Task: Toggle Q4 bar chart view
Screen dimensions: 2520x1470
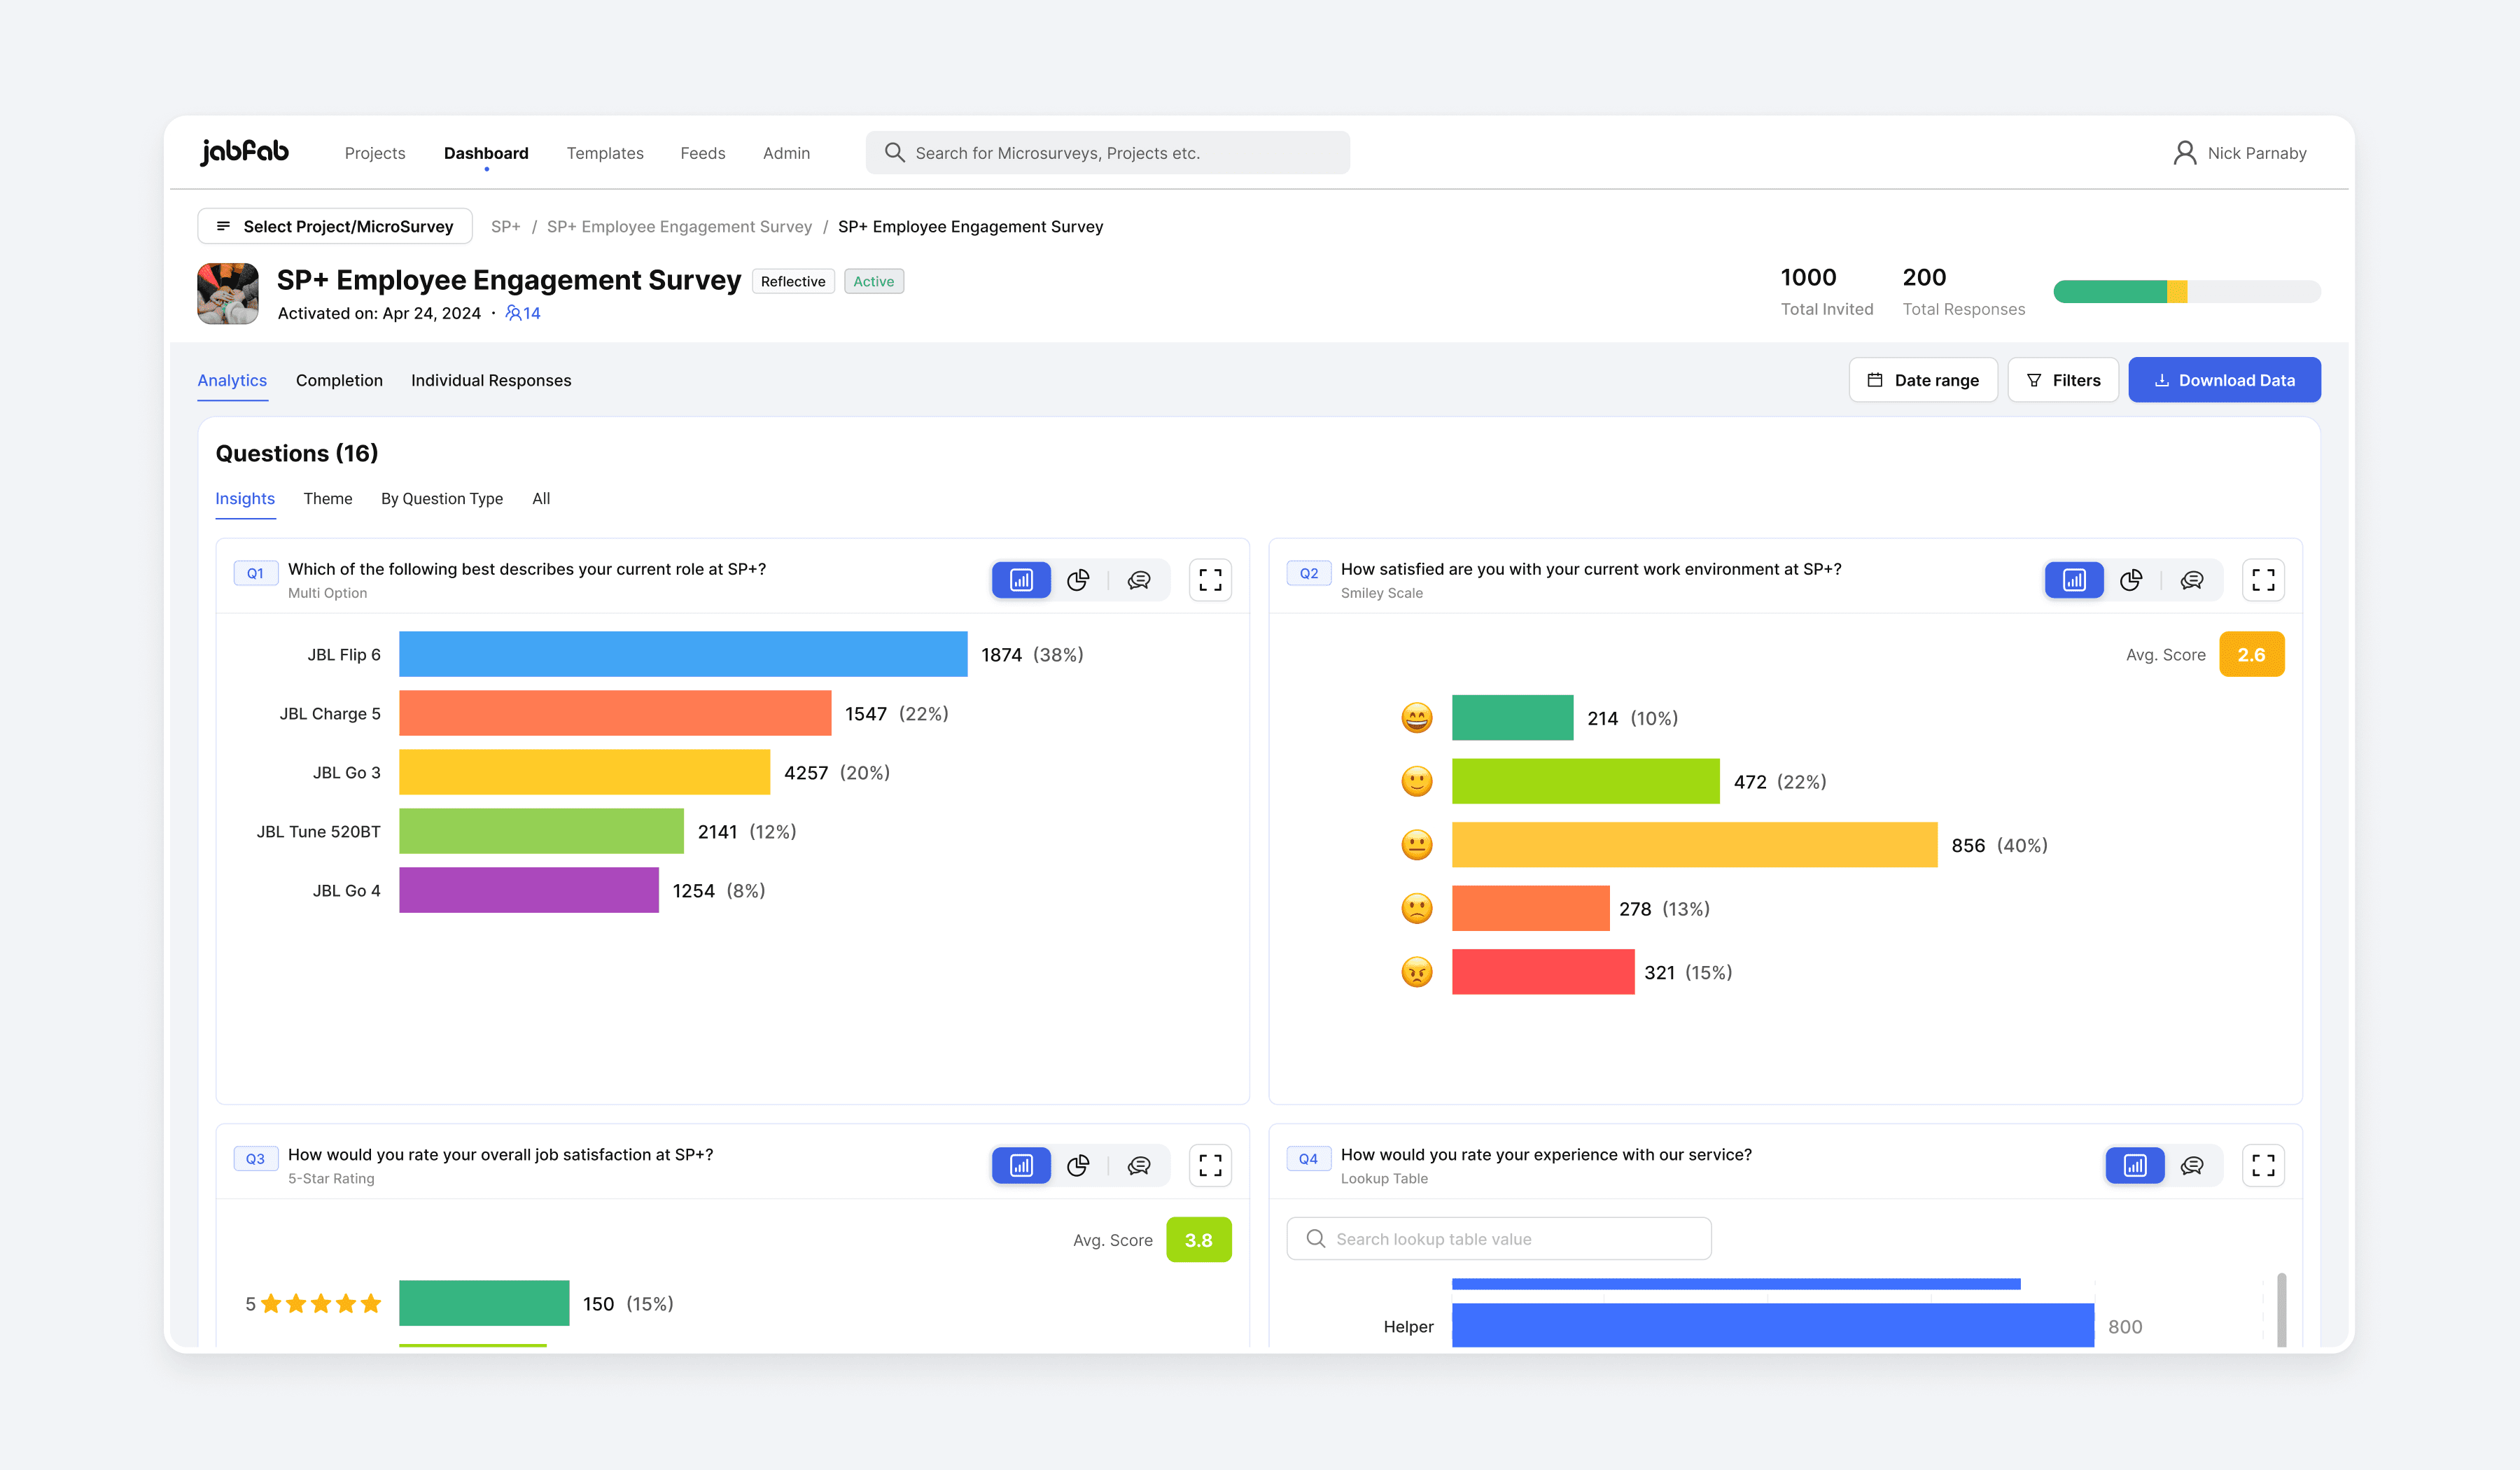Action: [2135, 1165]
